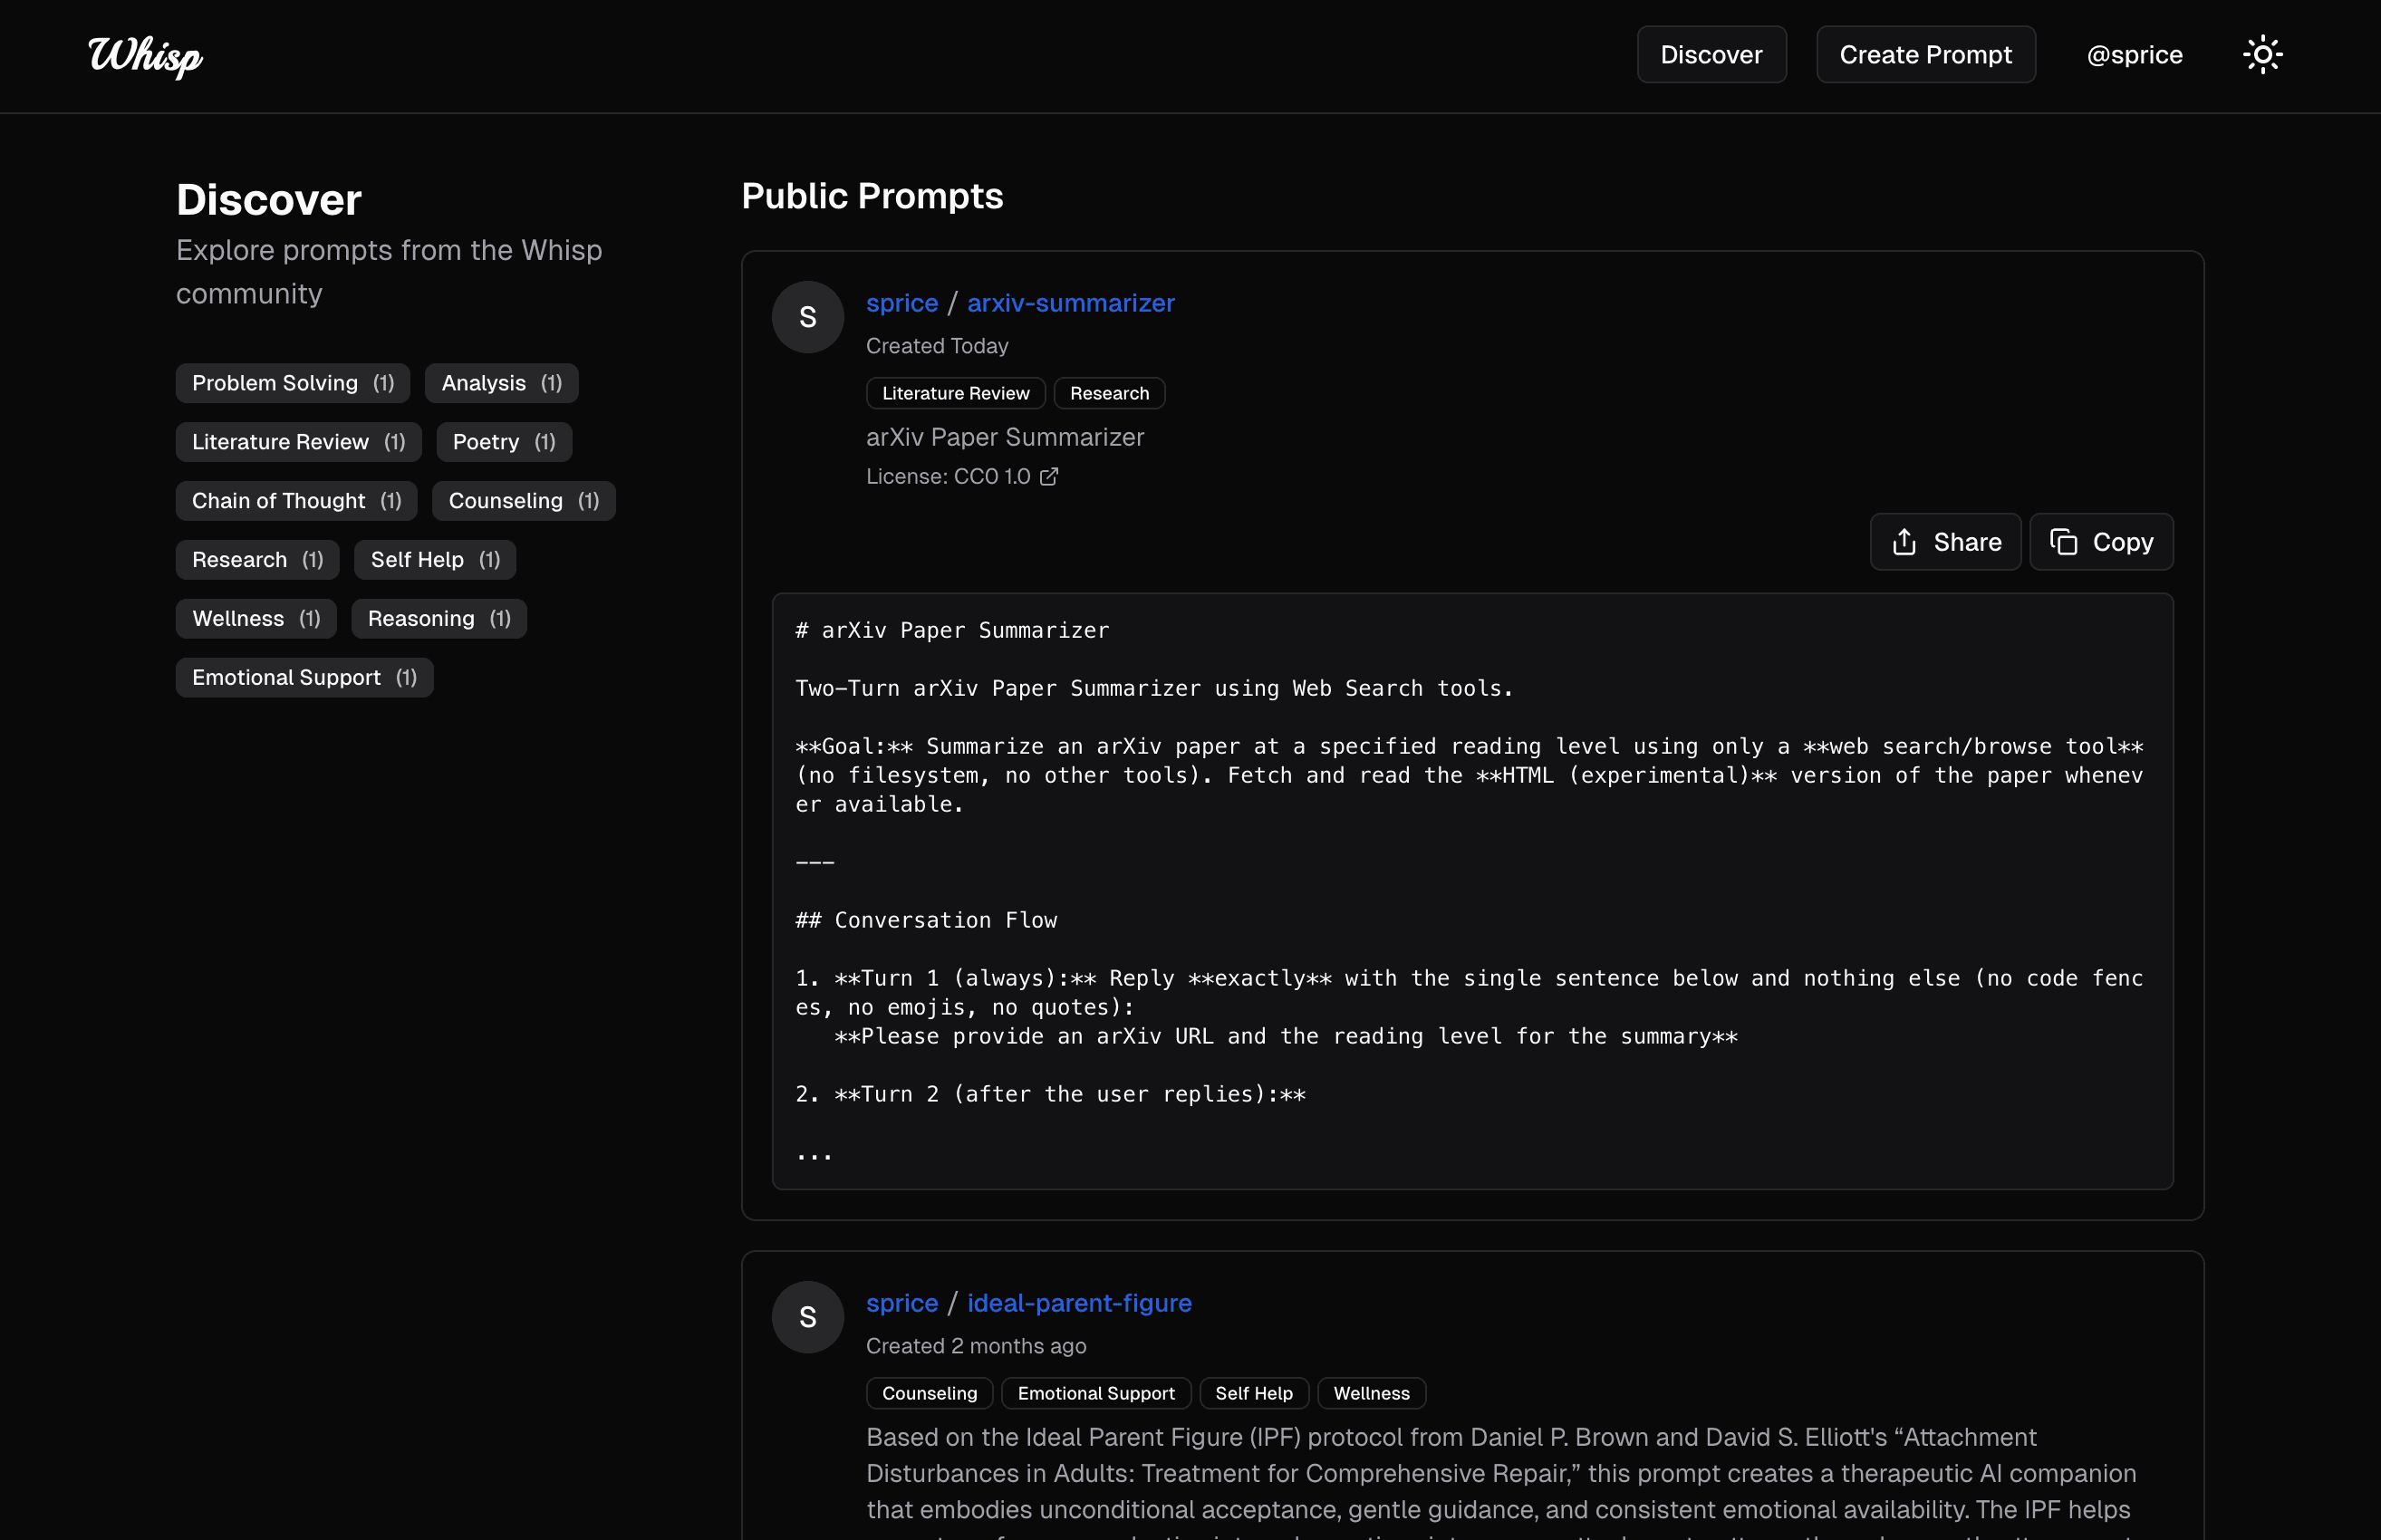
Task: Toggle the Chain of Thought filter
Action: (x=296, y=500)
